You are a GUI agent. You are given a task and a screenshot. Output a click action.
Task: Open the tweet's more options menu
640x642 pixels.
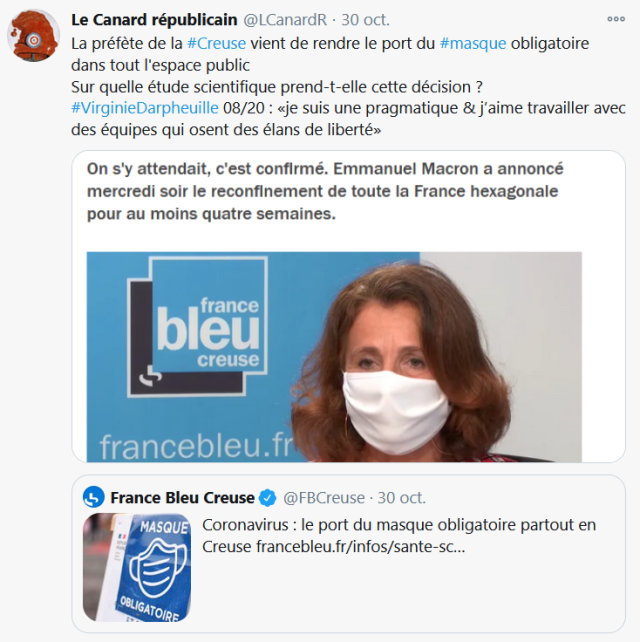coord(616,19)
